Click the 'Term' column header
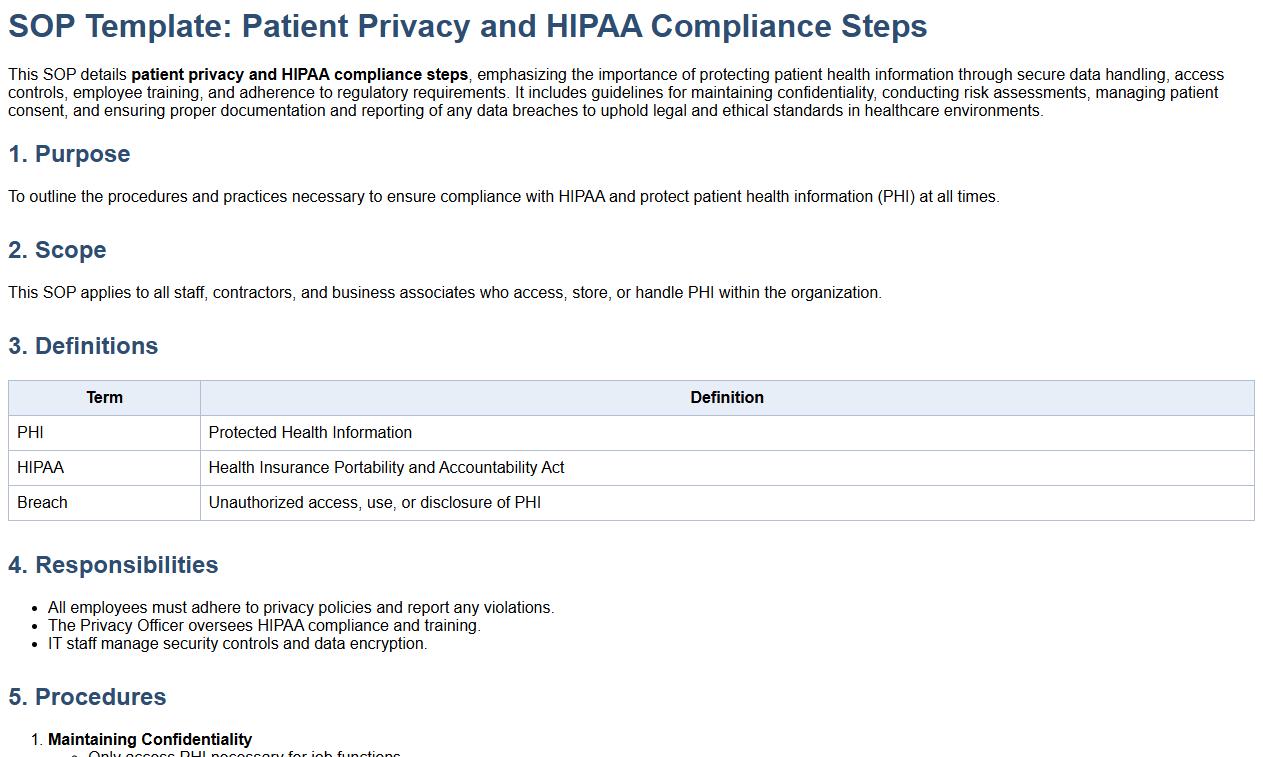This screenshot has width=1263, height=757. coord(104,398)
